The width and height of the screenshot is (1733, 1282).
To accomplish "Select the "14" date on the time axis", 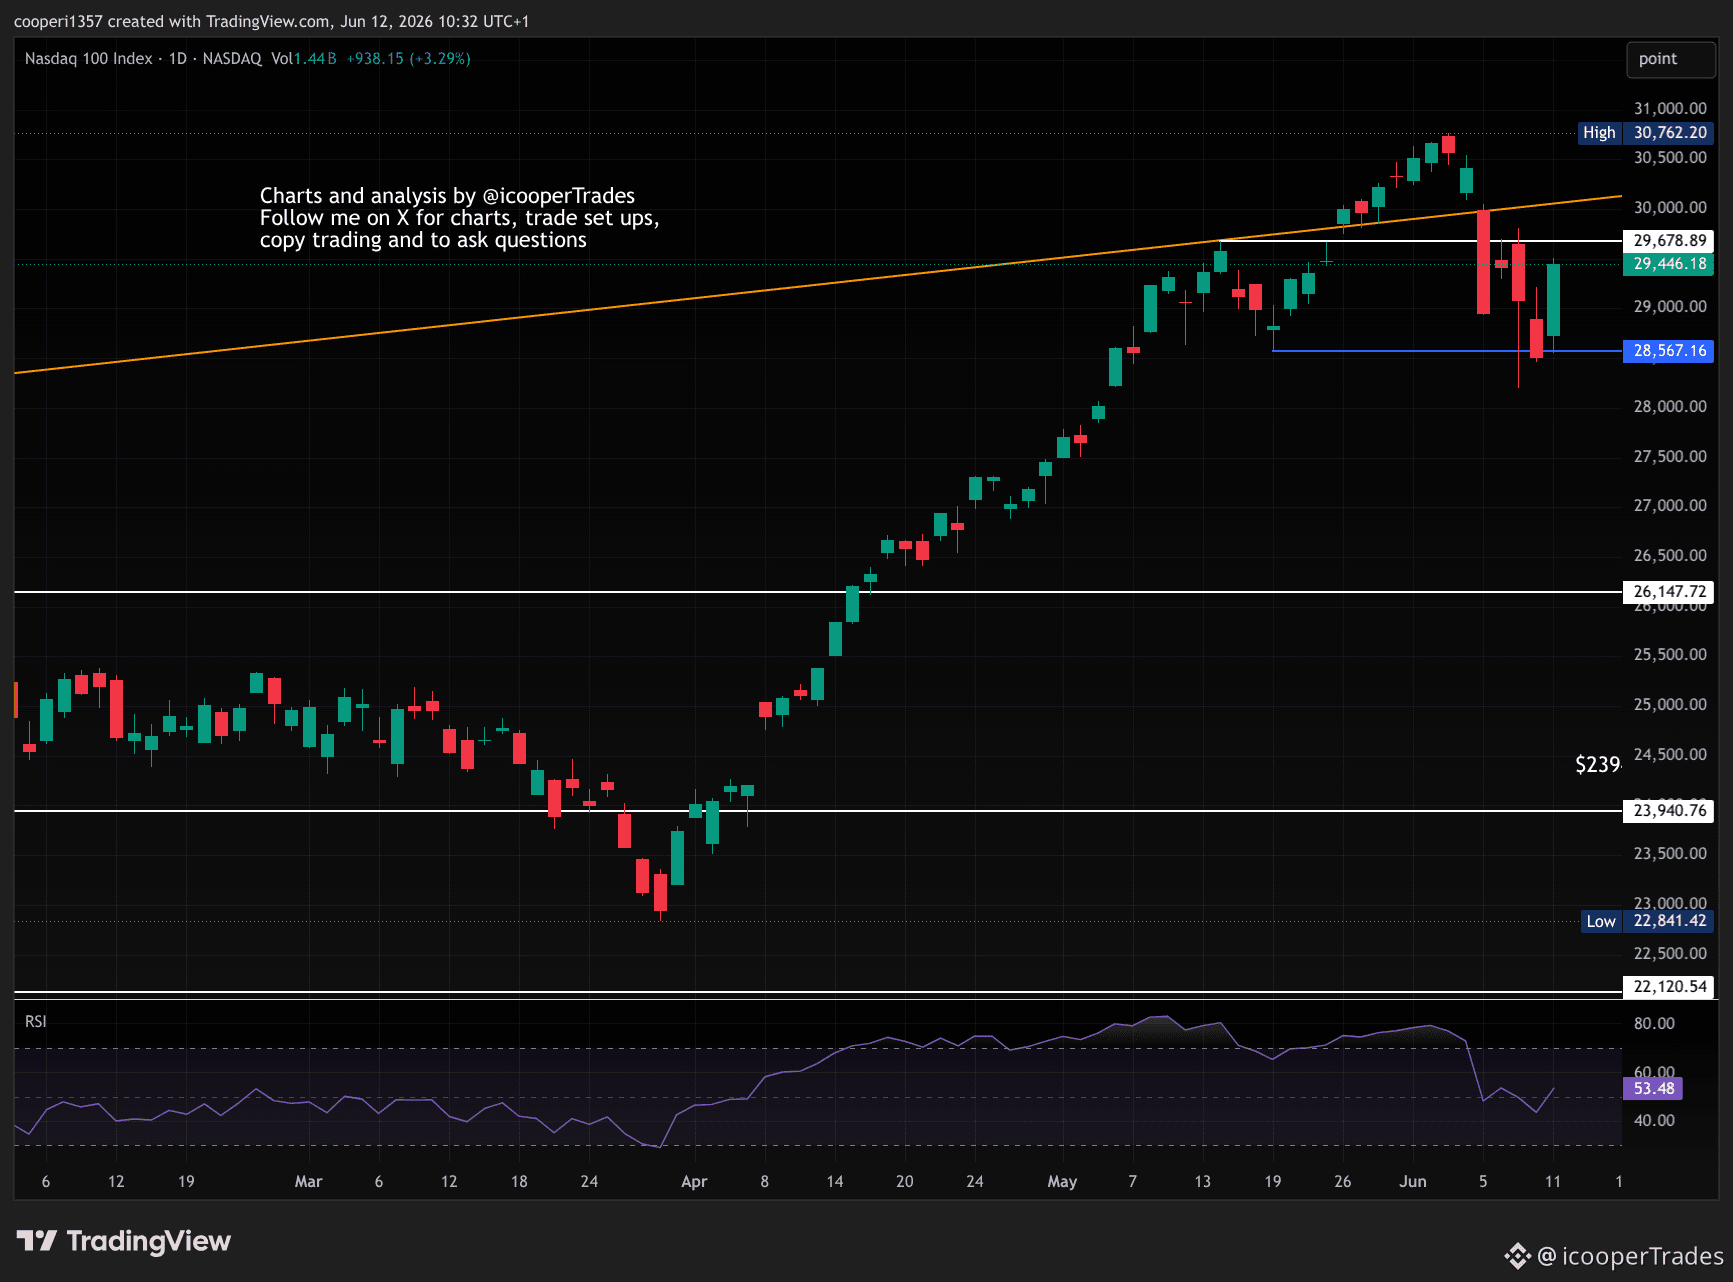I will point(835,1181).
